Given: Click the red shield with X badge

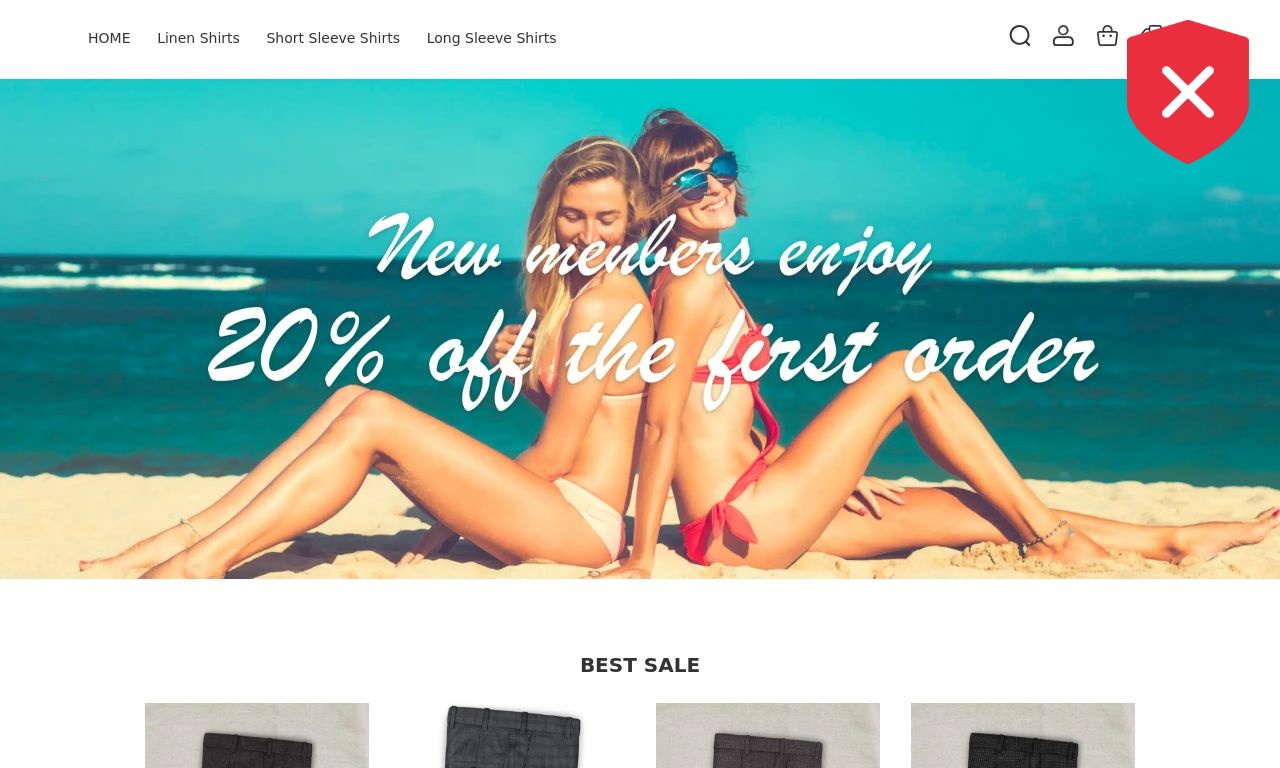Looking at the screenshot, I should pos(1188,92).
